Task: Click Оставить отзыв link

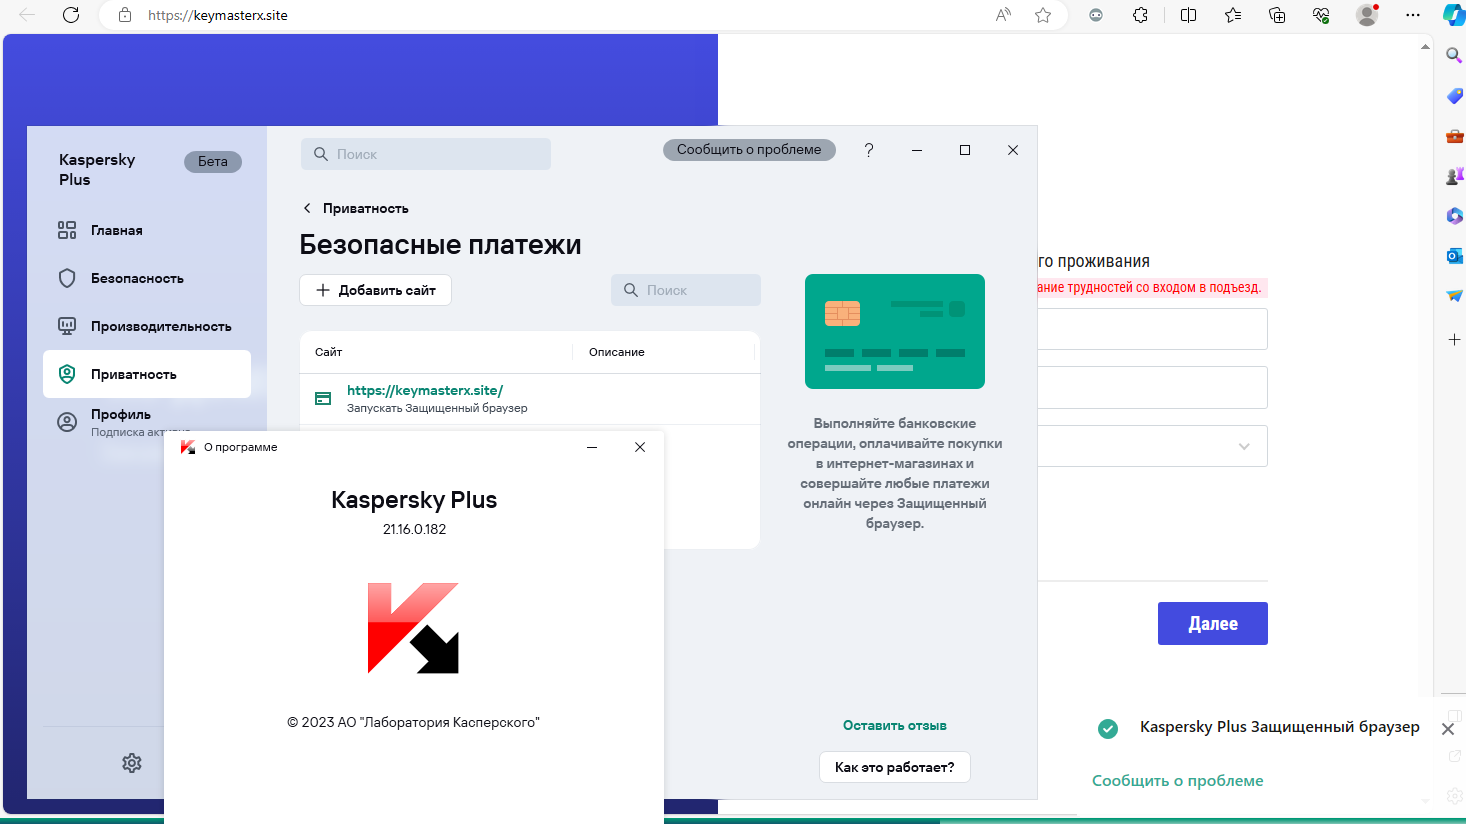Action: tap(895, 725)
